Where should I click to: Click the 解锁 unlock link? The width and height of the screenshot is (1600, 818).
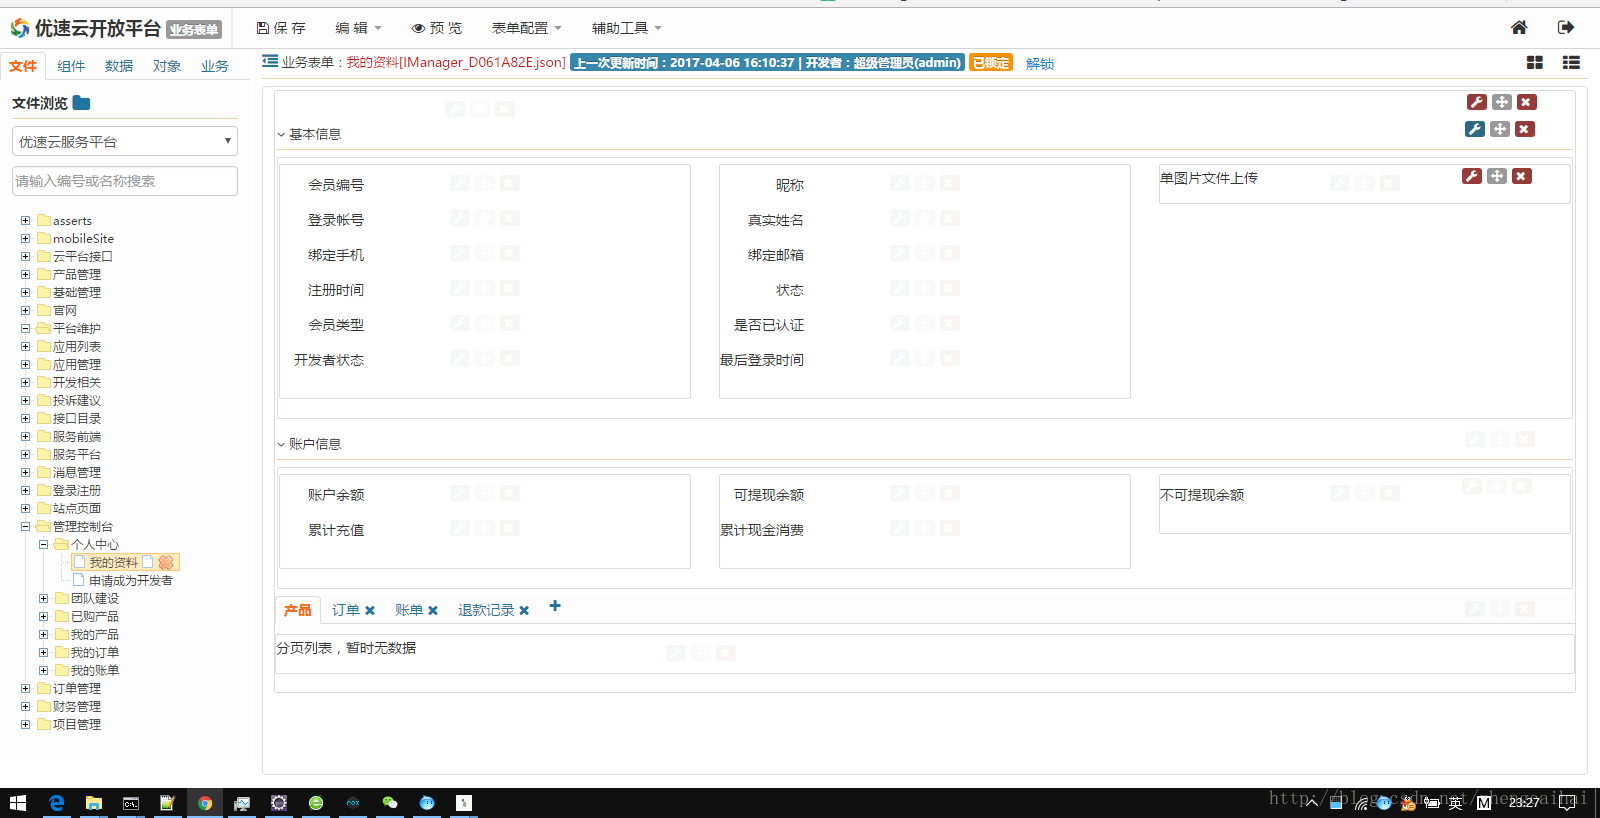tap(1040, 63)
